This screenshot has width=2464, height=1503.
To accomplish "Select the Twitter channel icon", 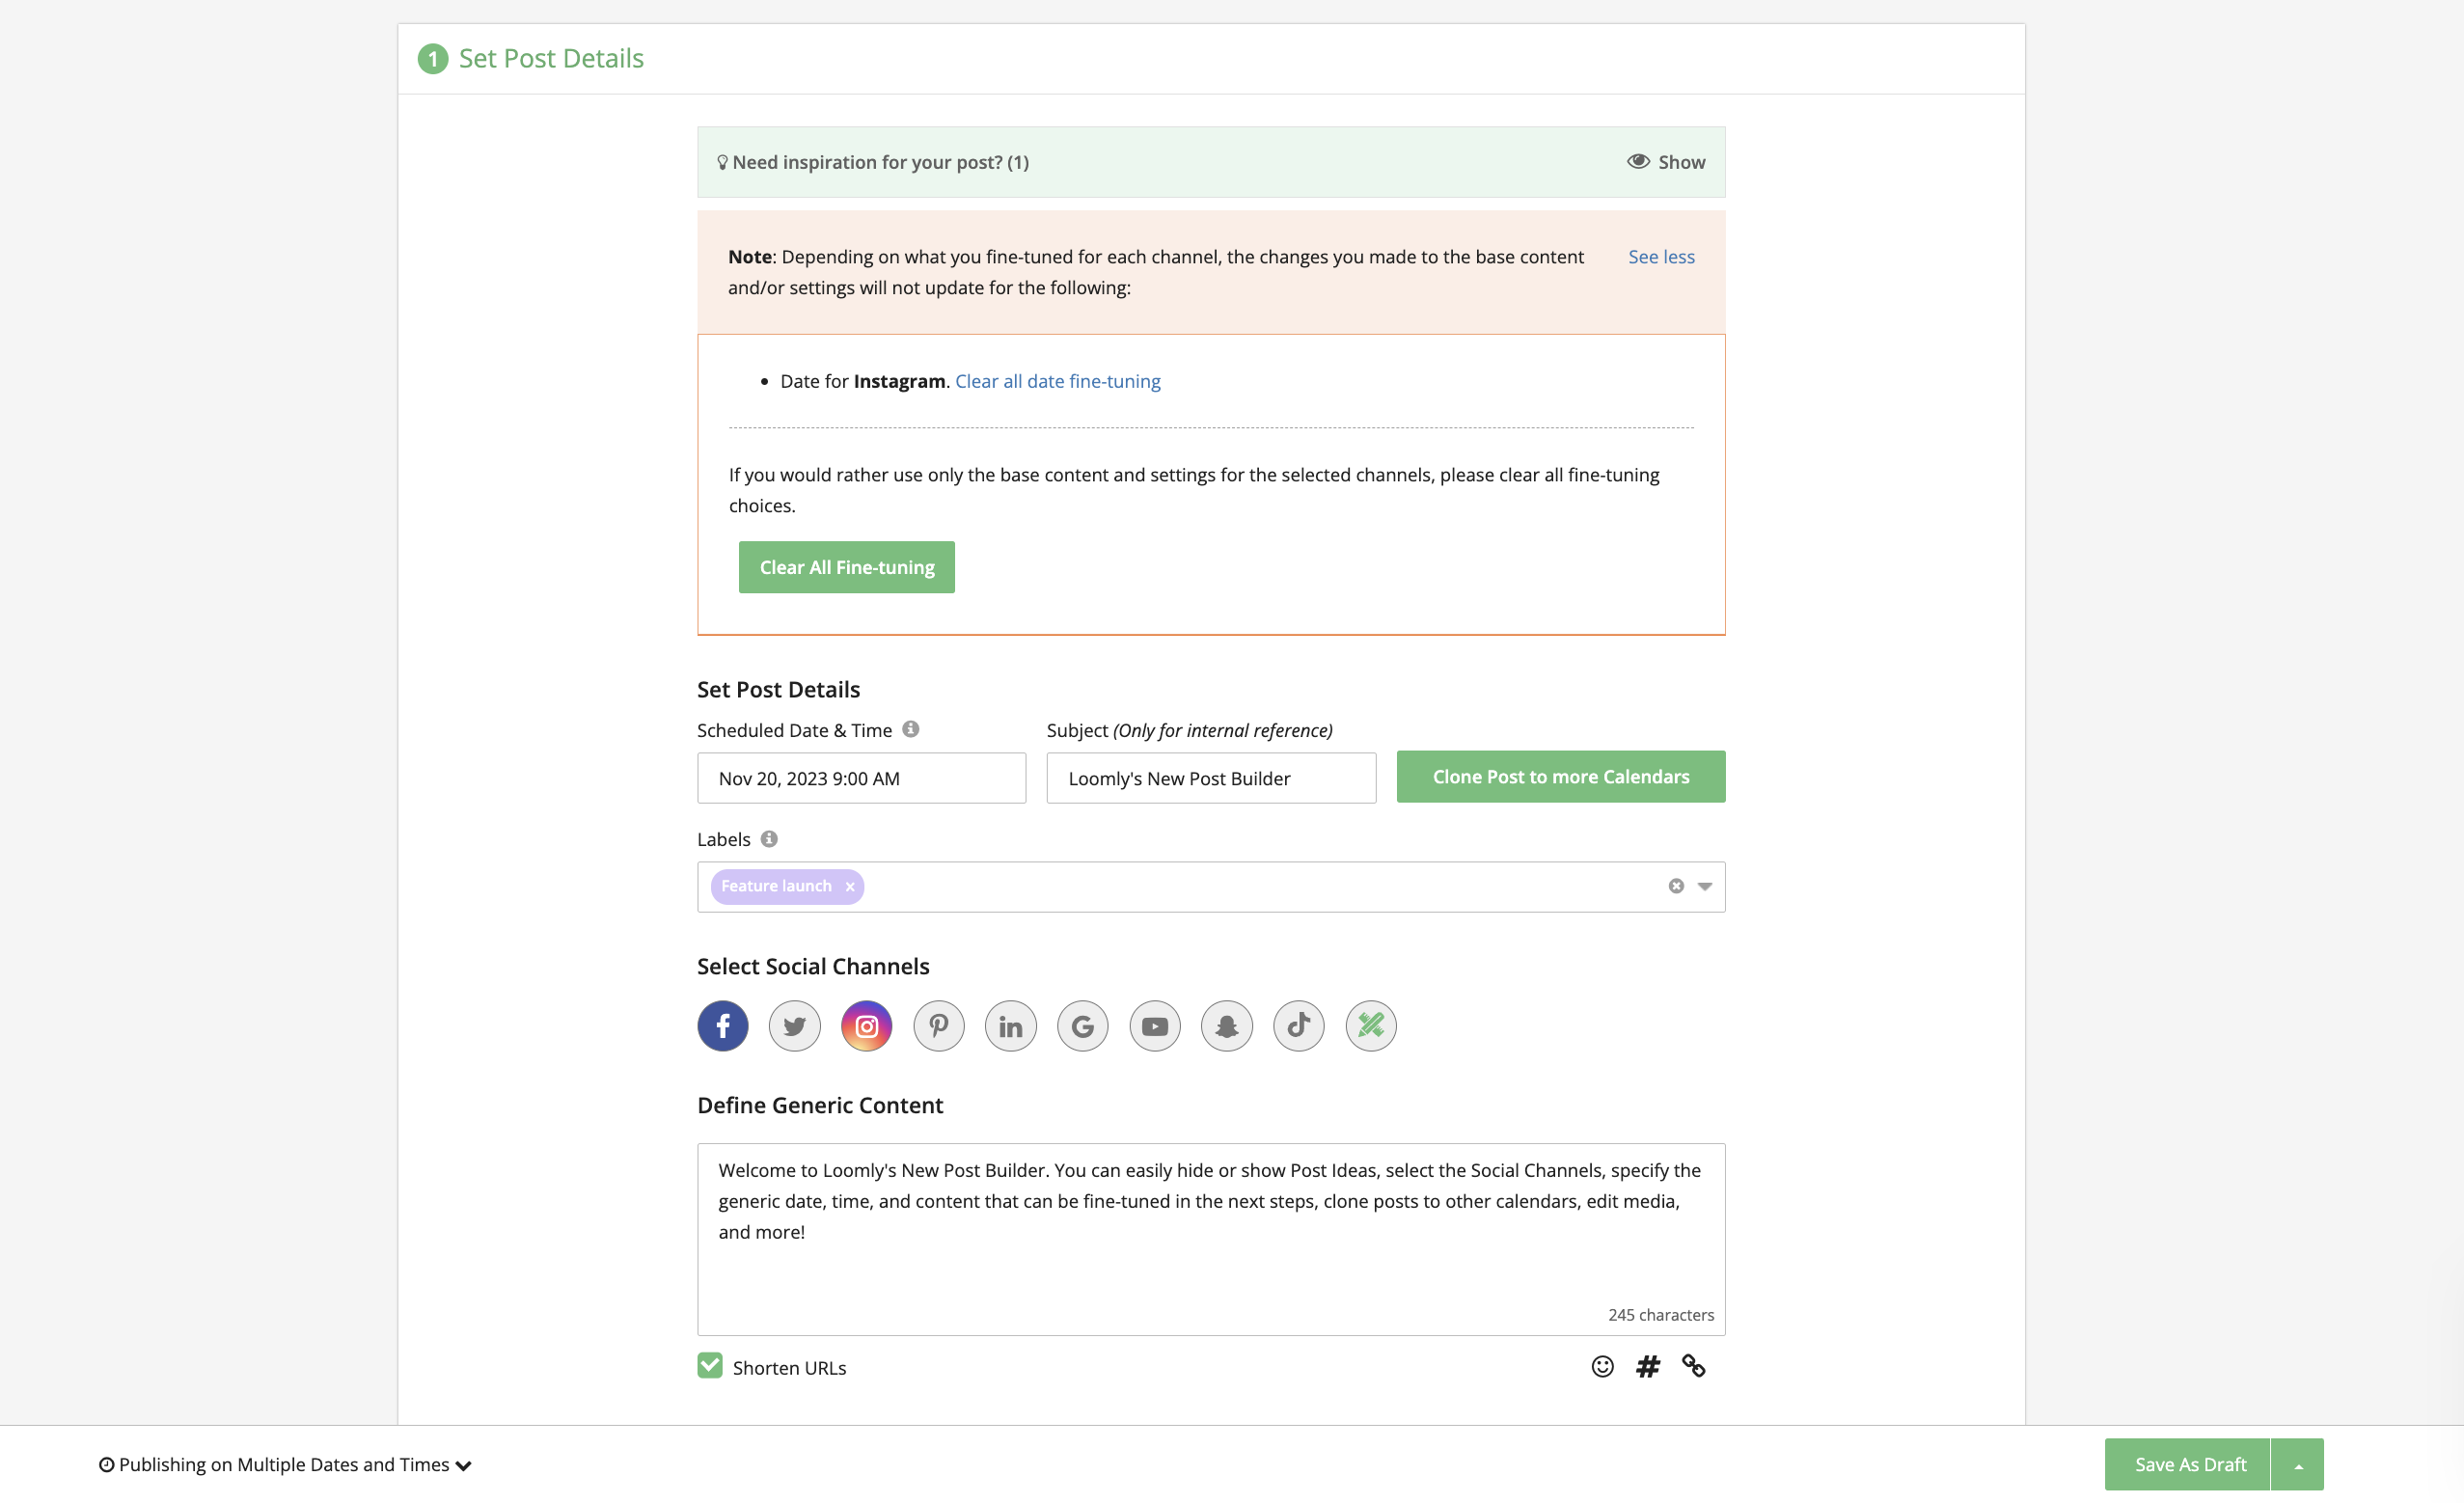I will [x=794, y=1026].
